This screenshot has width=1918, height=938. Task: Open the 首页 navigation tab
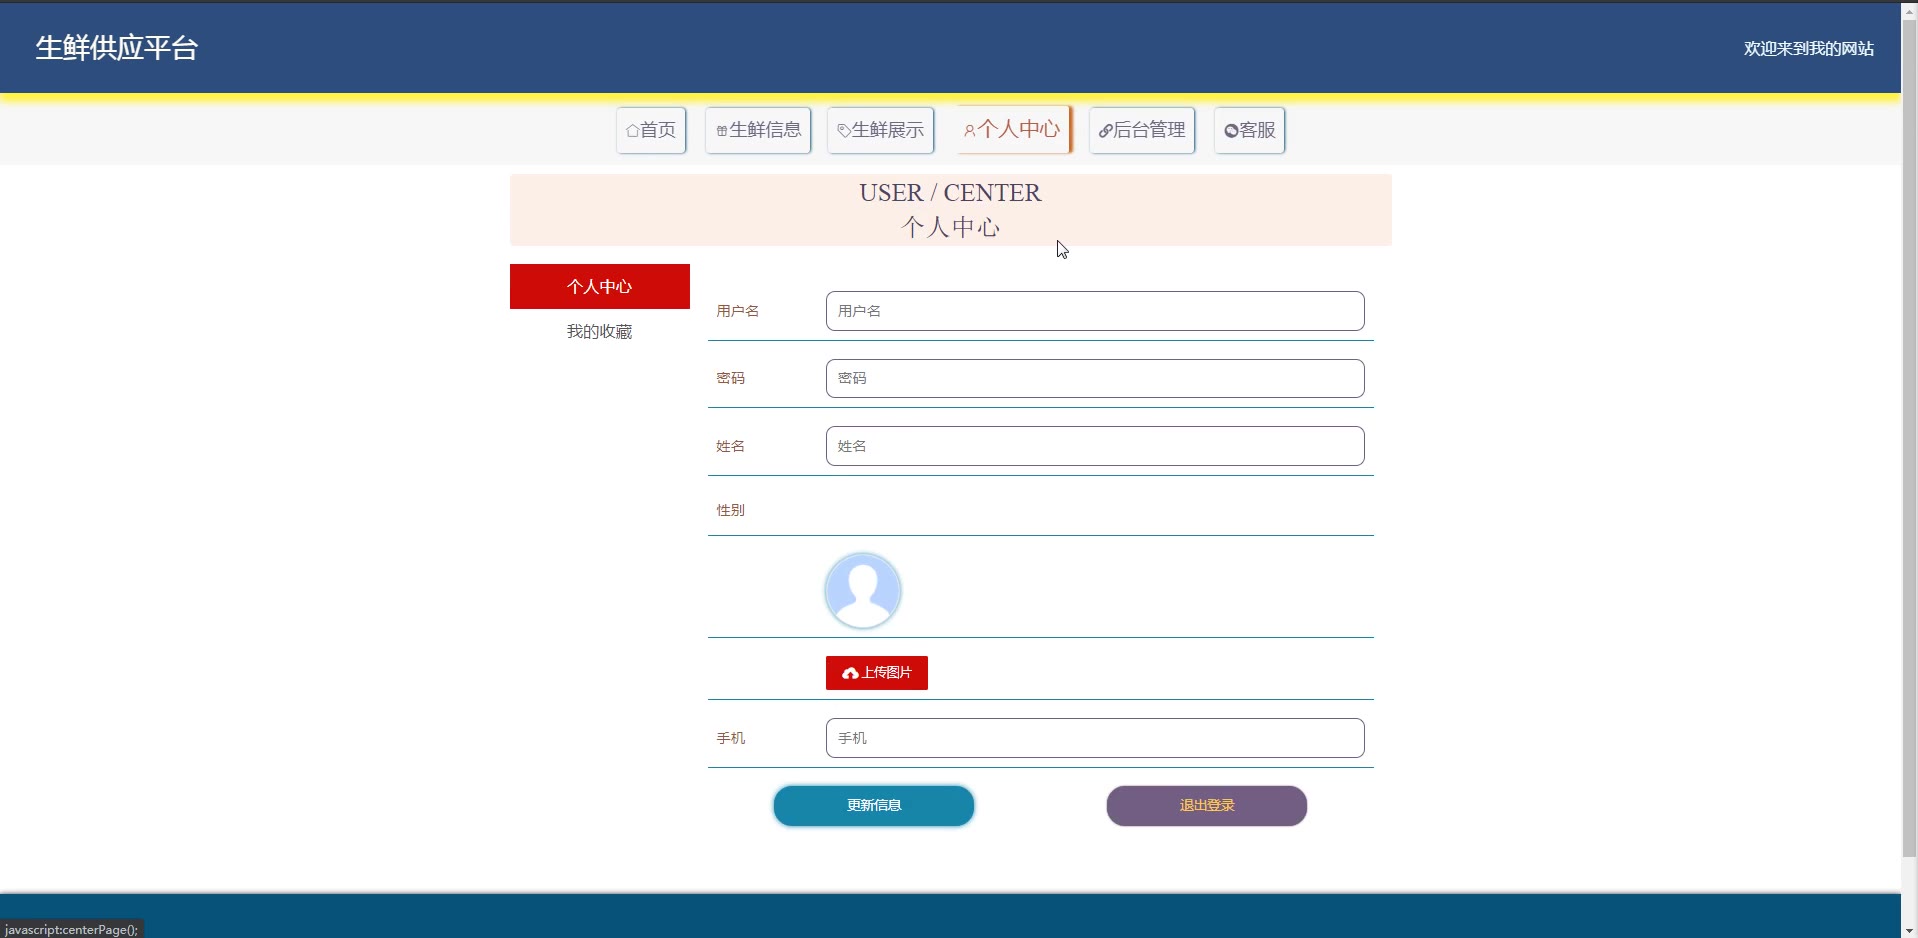[651, 130]
